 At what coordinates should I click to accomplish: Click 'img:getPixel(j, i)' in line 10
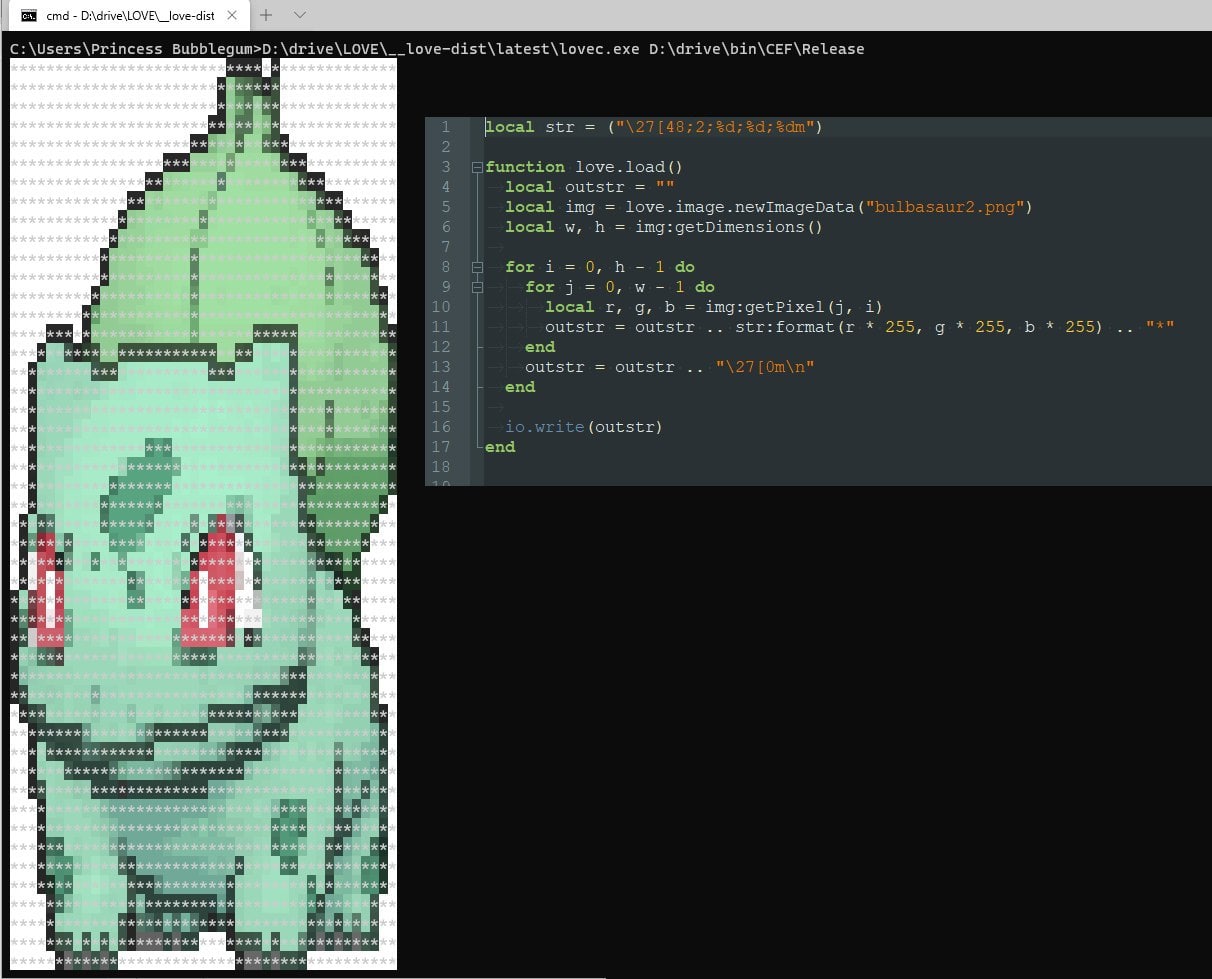pyautogui.click(x=794, y=307)
